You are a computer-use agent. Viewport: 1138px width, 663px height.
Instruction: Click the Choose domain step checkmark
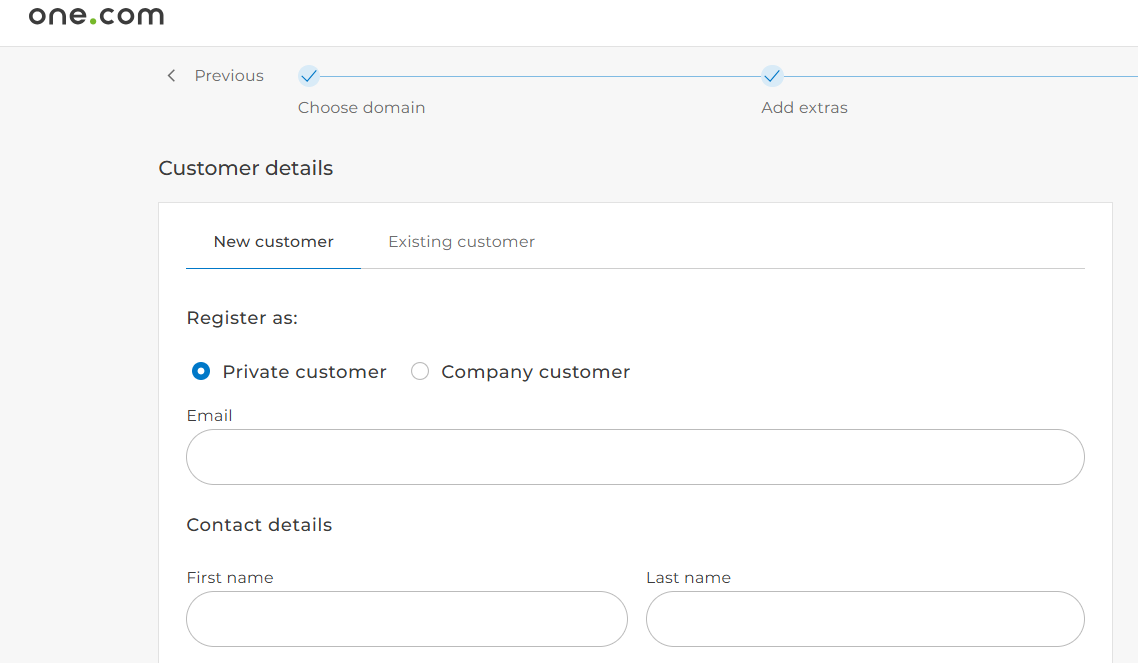tap(308, 75)
